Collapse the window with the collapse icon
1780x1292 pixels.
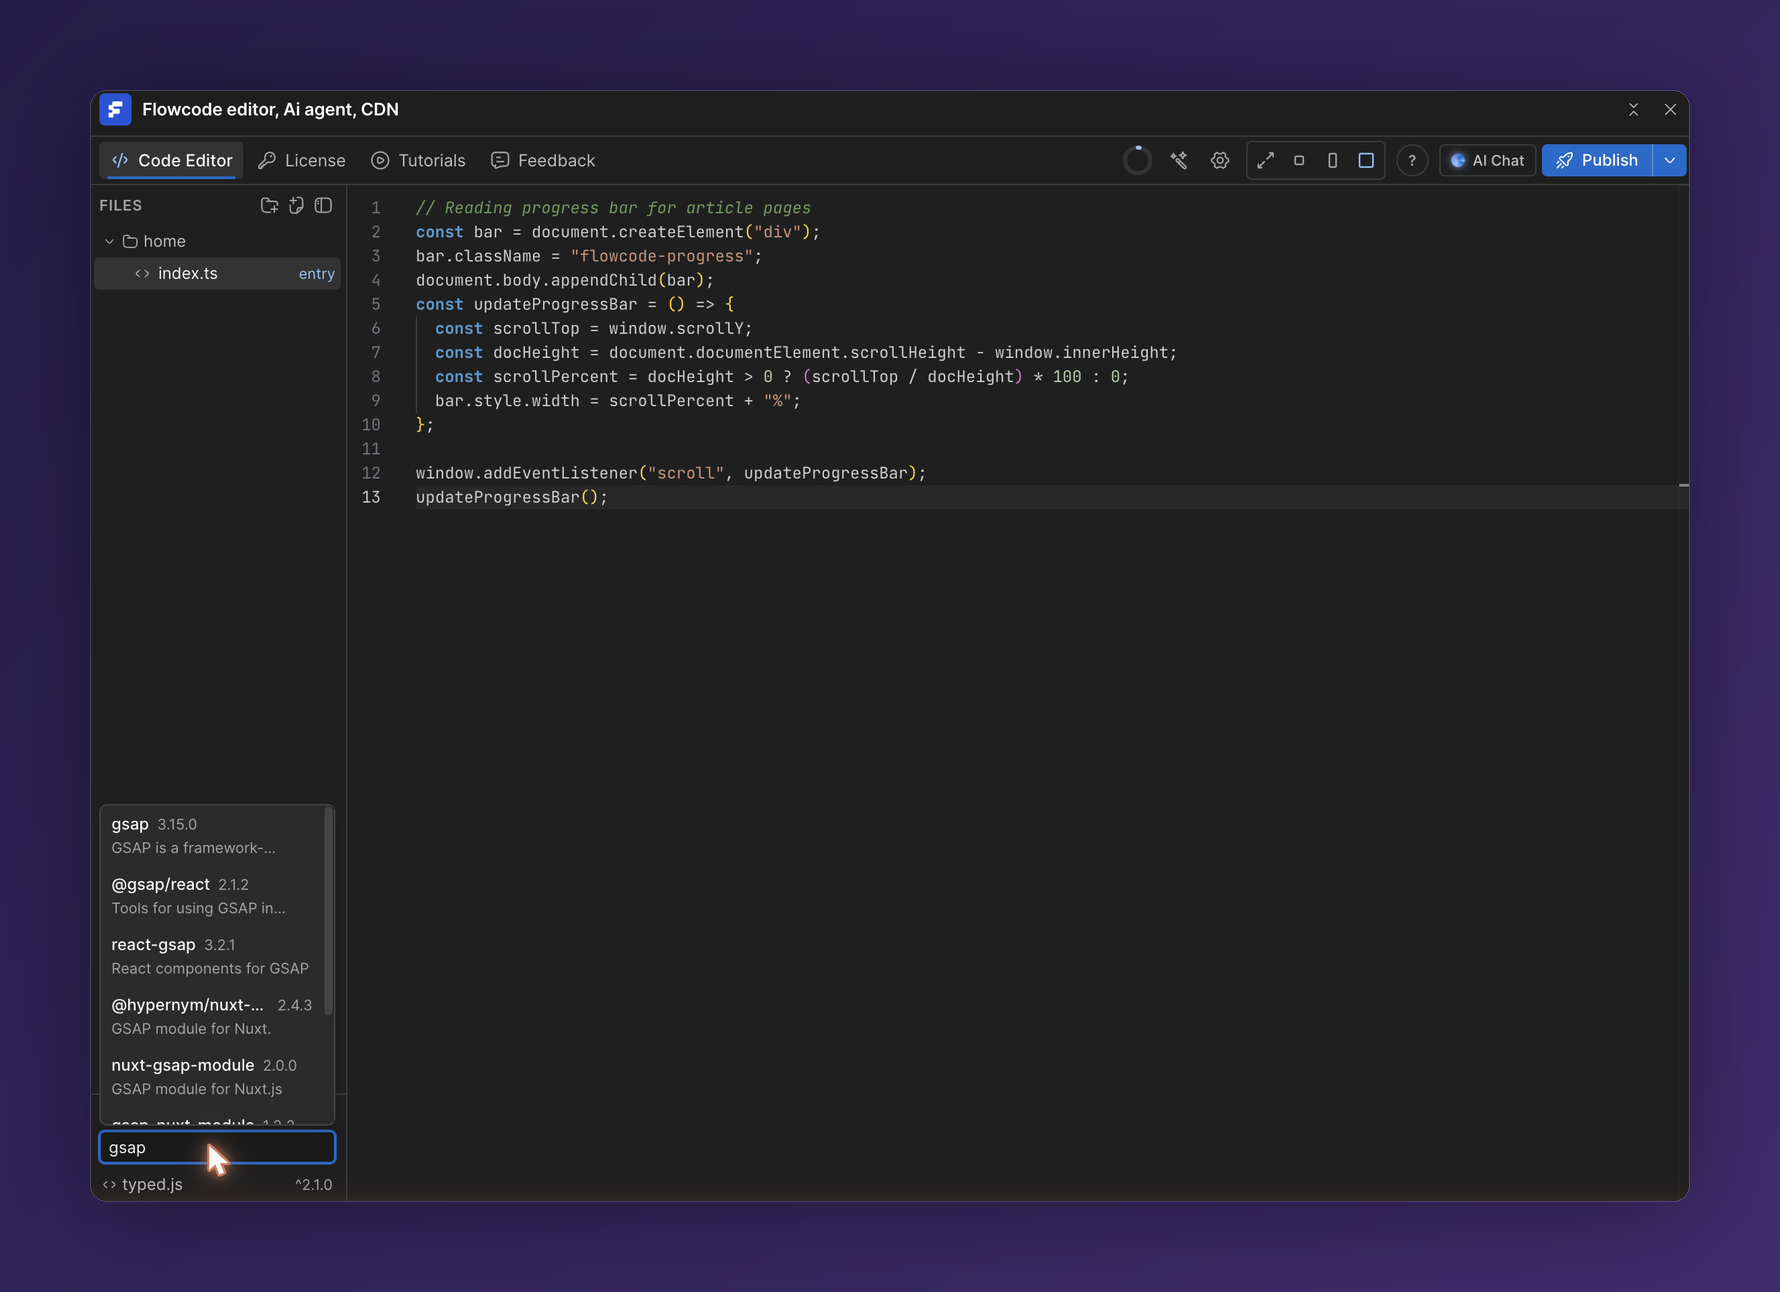(1634, 110)
